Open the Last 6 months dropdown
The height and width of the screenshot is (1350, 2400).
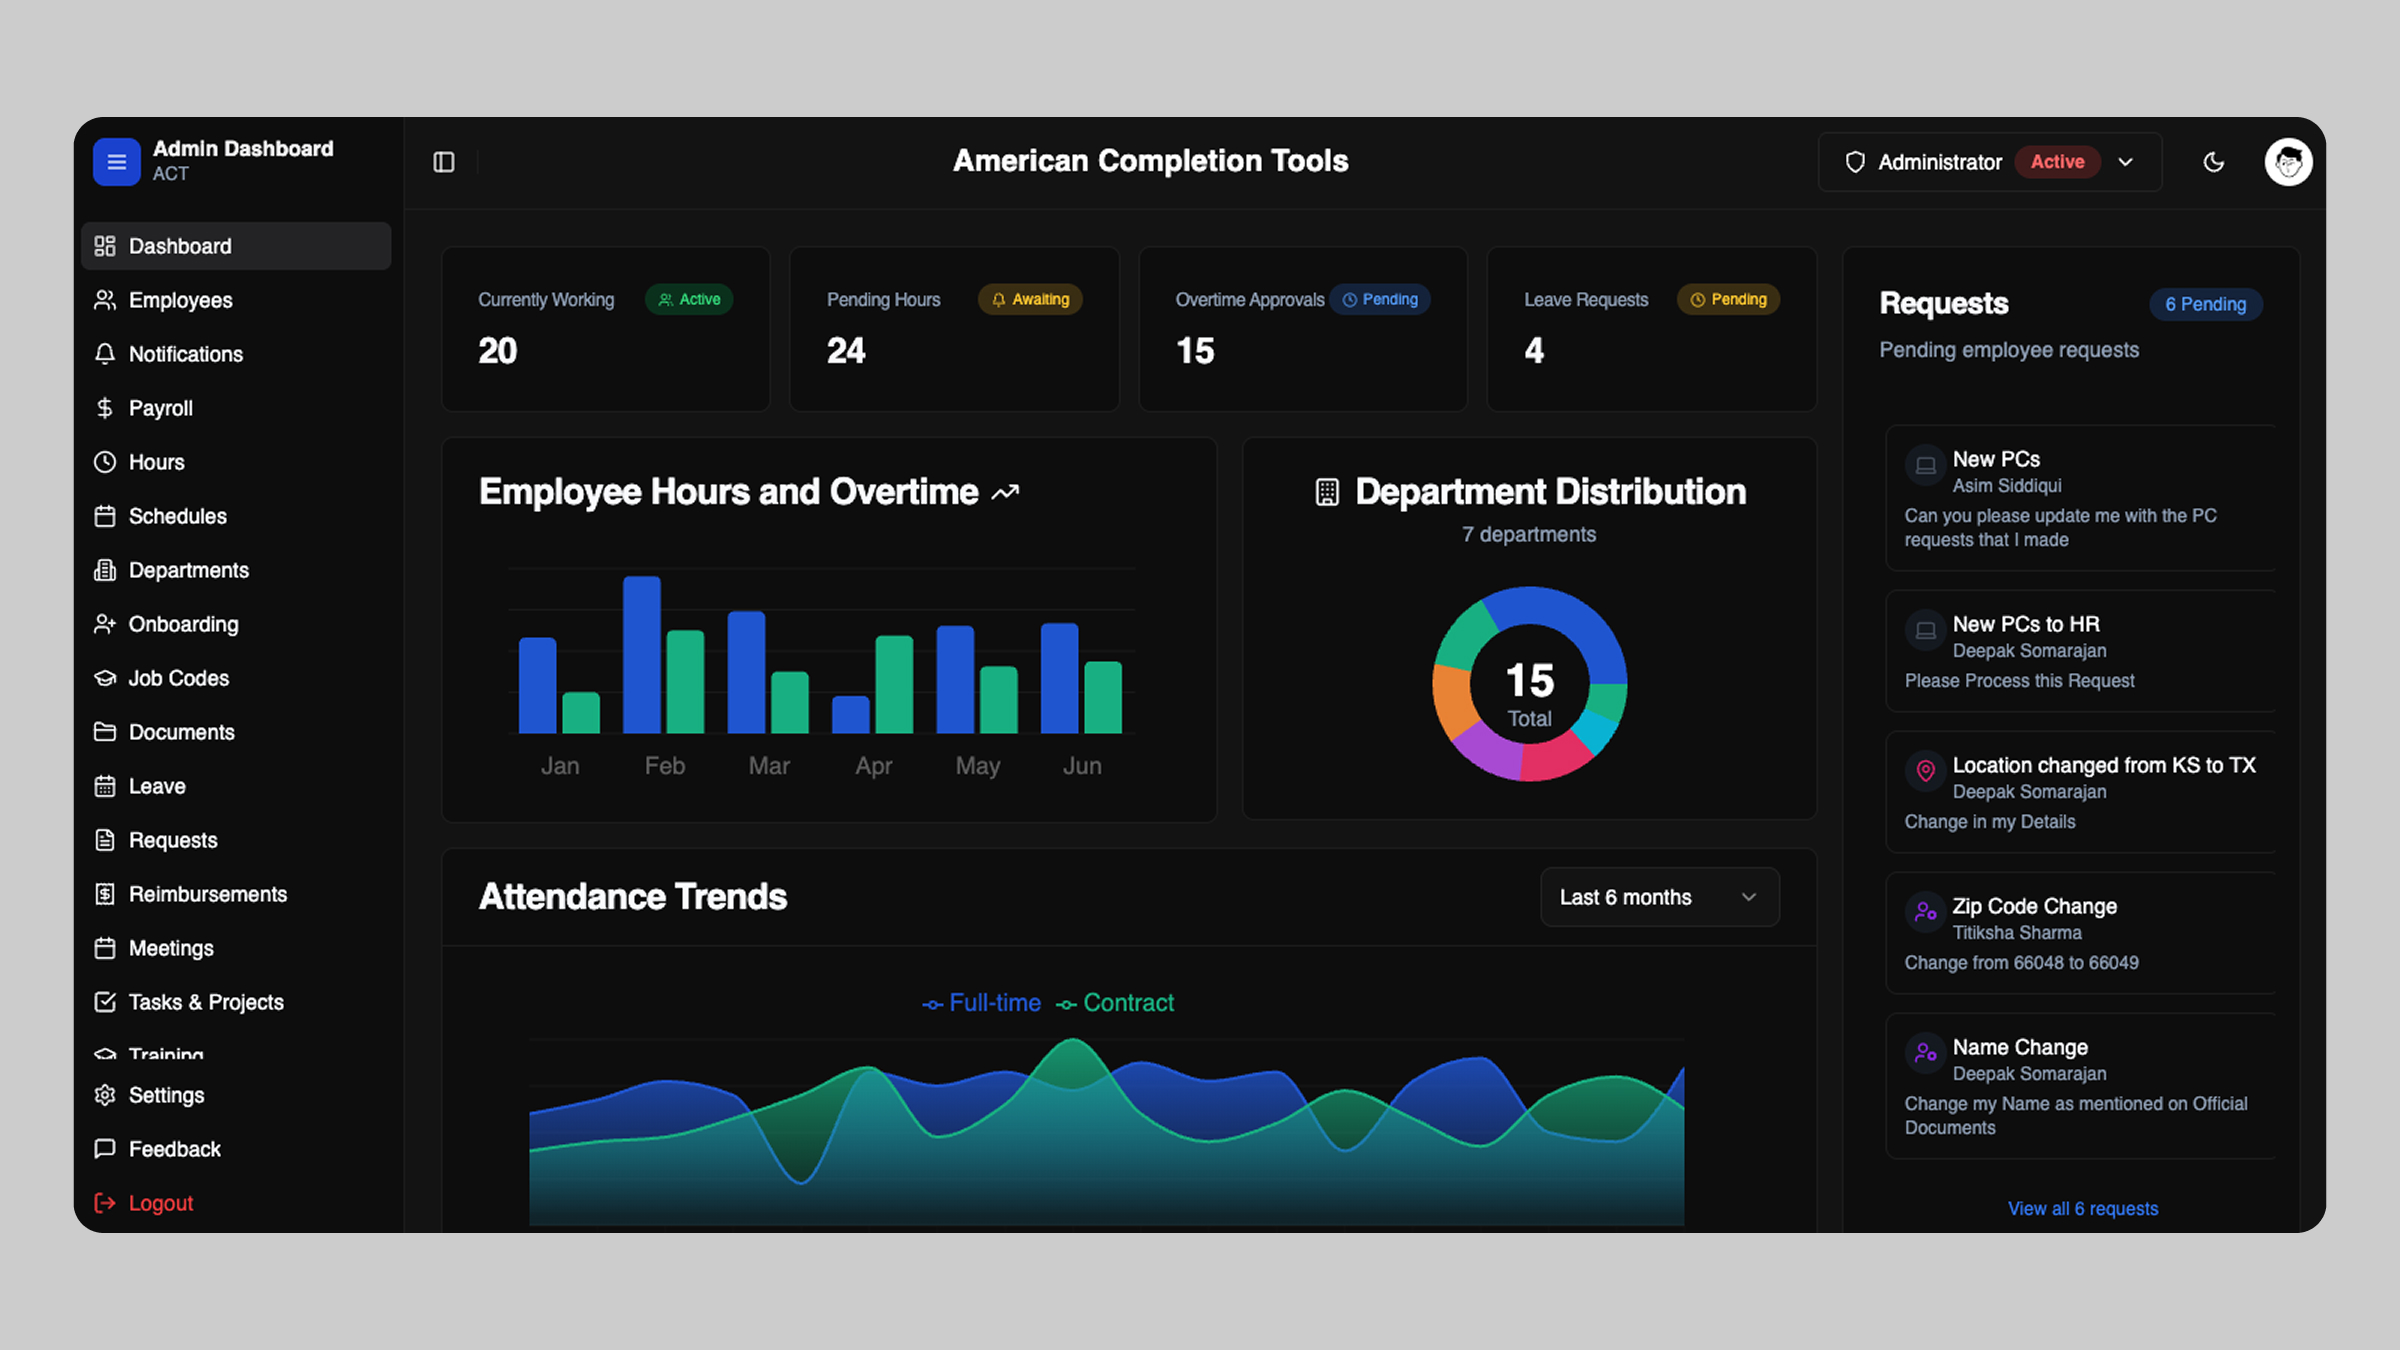(1659, 897)
